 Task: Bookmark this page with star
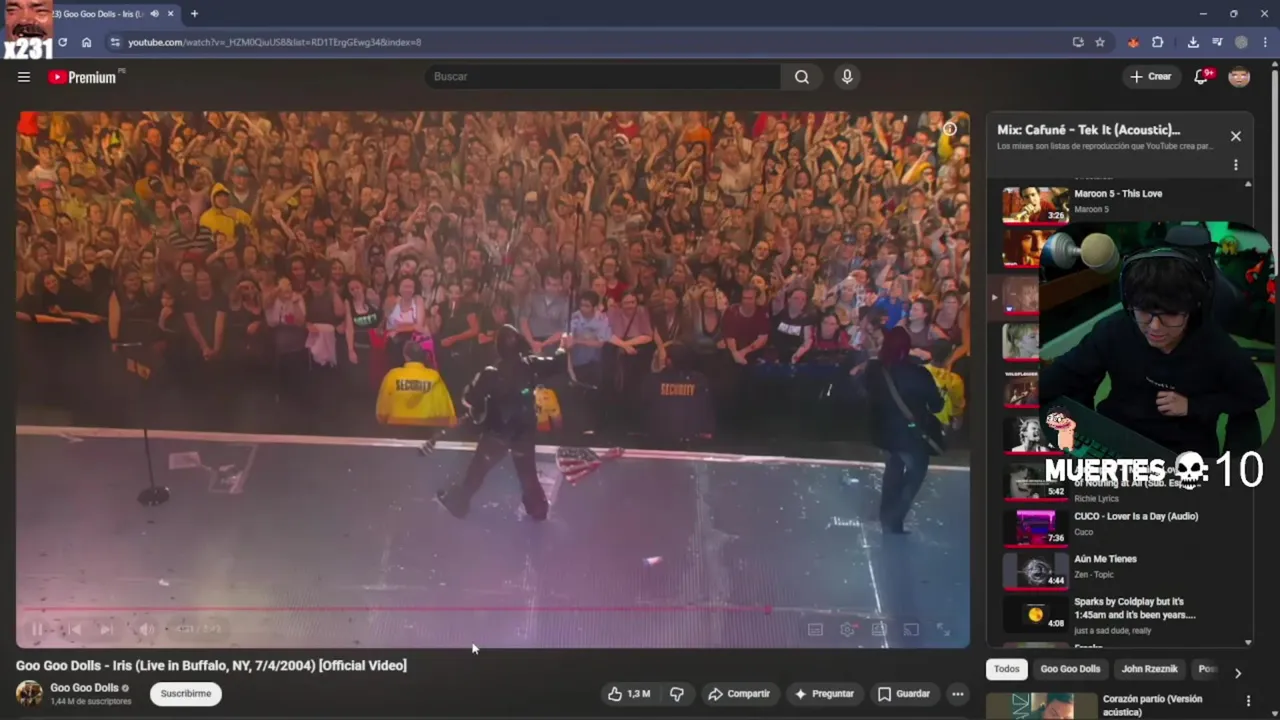click(x=1100, y=42)
